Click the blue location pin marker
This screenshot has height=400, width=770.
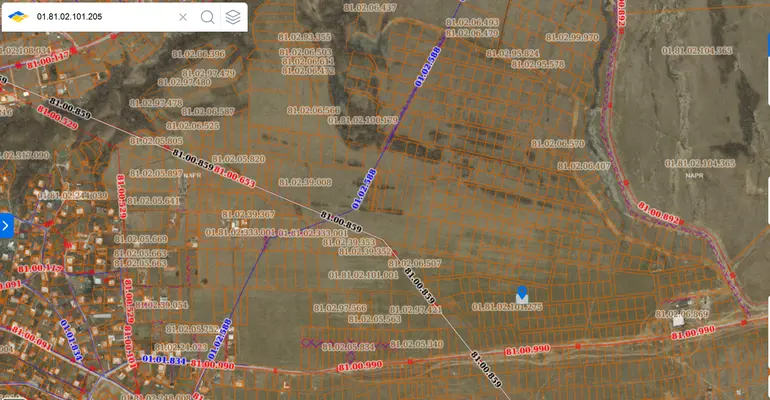522,294
